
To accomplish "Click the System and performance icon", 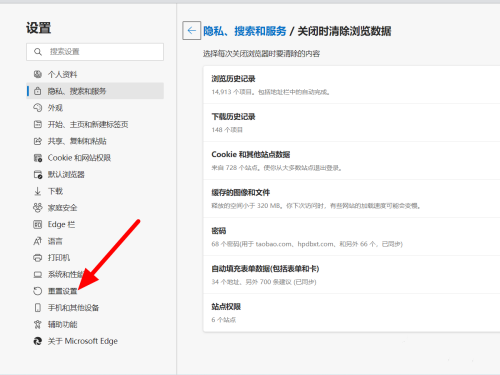I will [38, 274].
